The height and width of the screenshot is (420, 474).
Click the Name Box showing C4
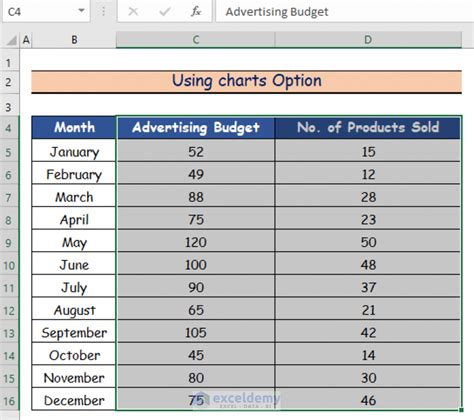tap(46, 12)
